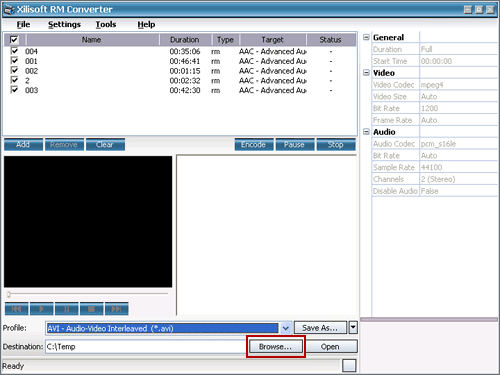Click the Type column header

coord(225,40)
